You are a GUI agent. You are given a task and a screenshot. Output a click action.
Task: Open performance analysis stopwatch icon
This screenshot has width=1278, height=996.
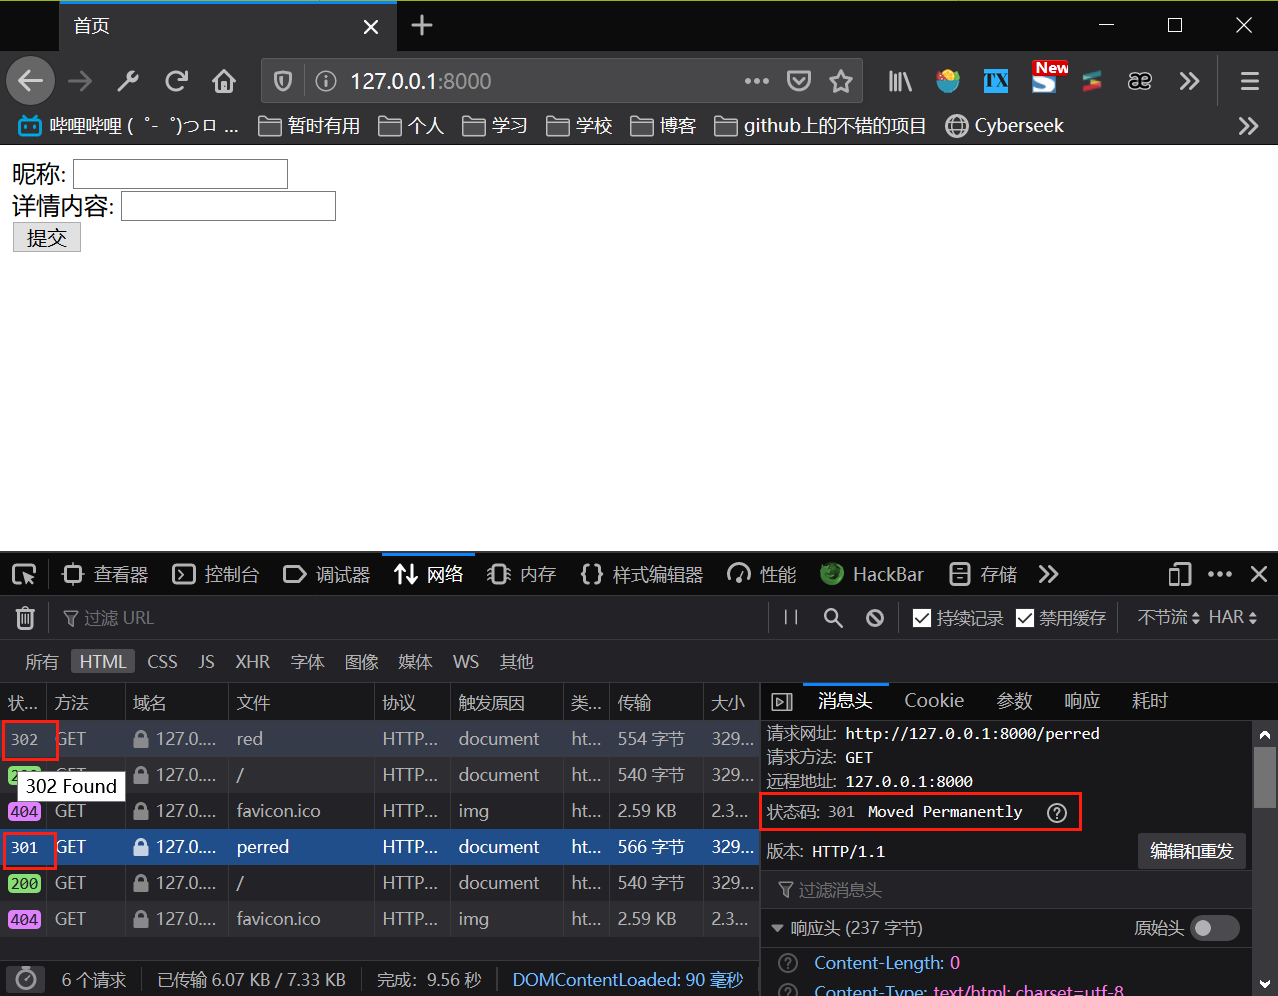click(26, 979)
